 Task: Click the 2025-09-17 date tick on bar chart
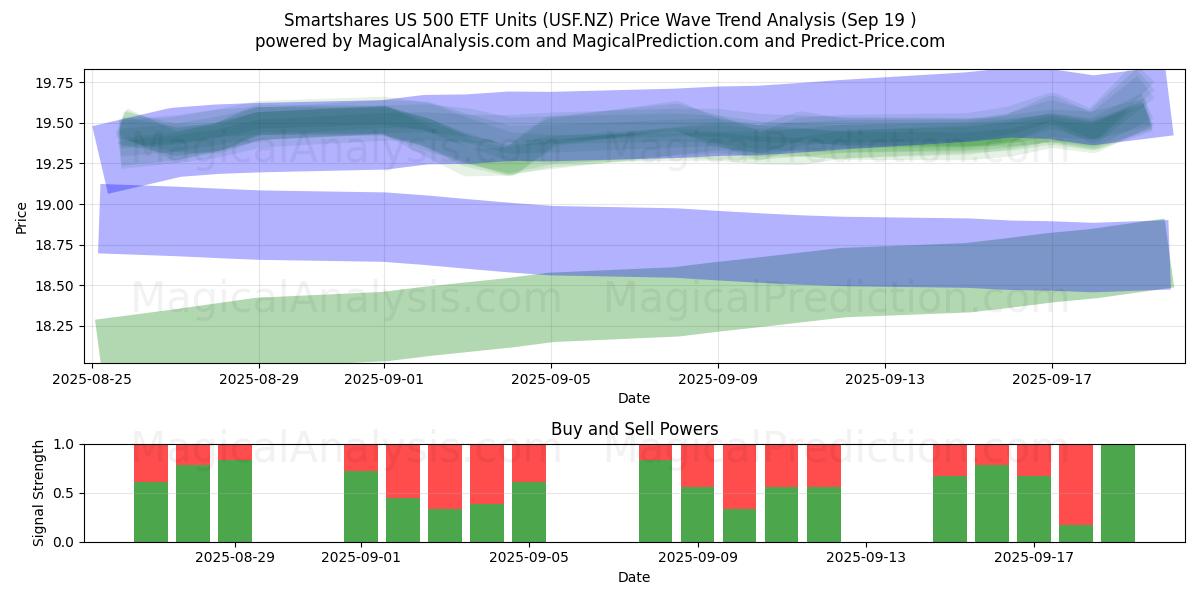coord(1033,558)
